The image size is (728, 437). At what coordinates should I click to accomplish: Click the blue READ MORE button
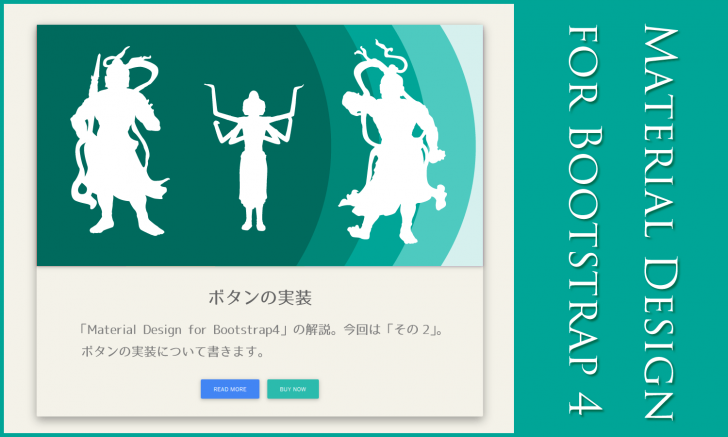[230, 389]
